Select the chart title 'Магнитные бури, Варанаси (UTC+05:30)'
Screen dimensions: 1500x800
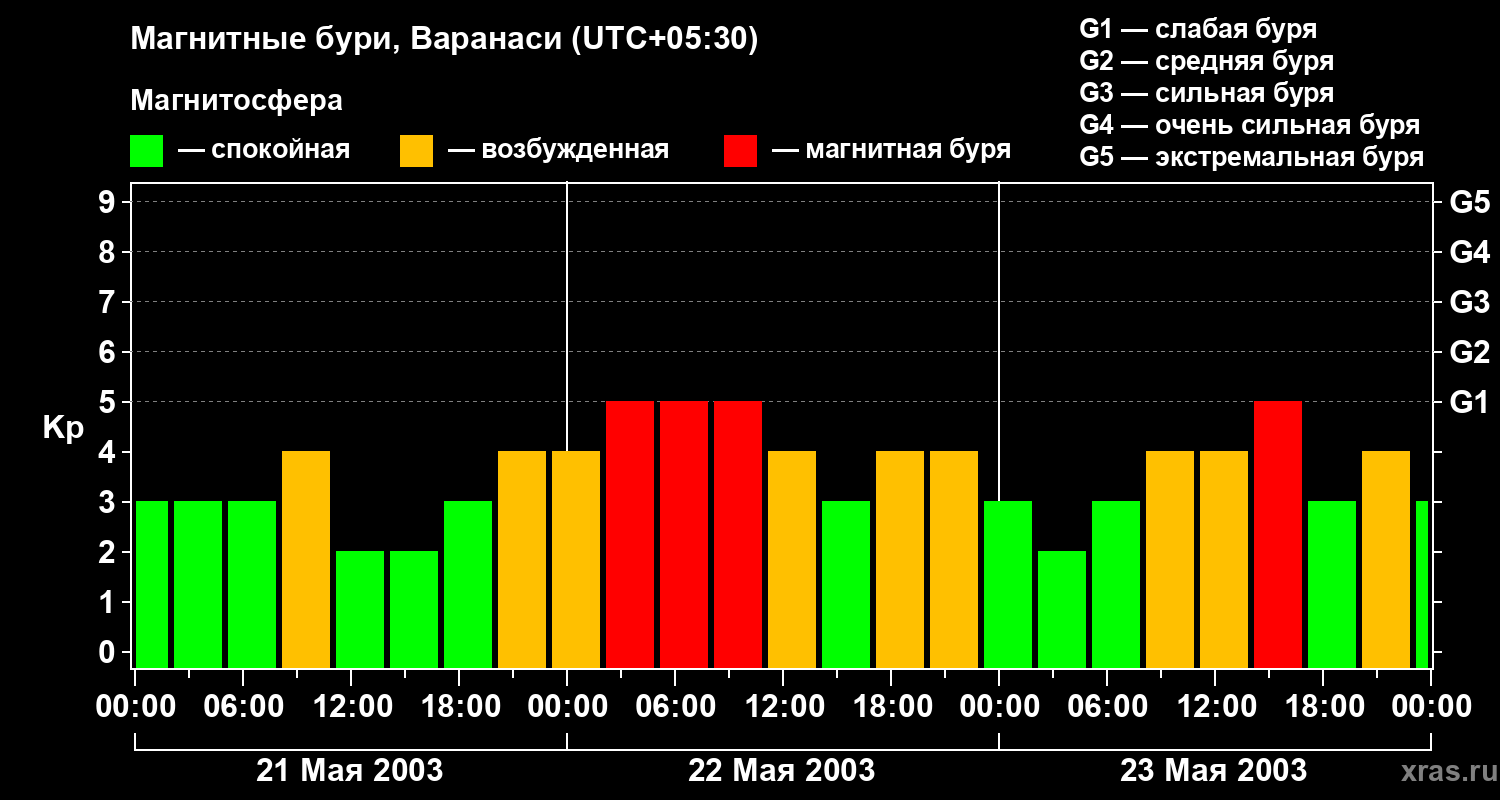(x=444, y=39)
